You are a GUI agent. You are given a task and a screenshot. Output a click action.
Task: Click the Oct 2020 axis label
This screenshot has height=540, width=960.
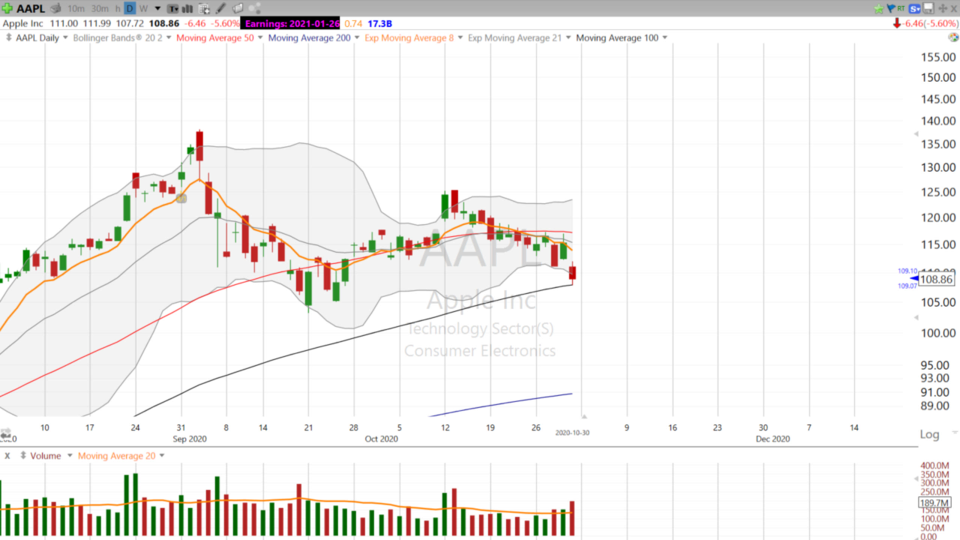tap(381, 438)
